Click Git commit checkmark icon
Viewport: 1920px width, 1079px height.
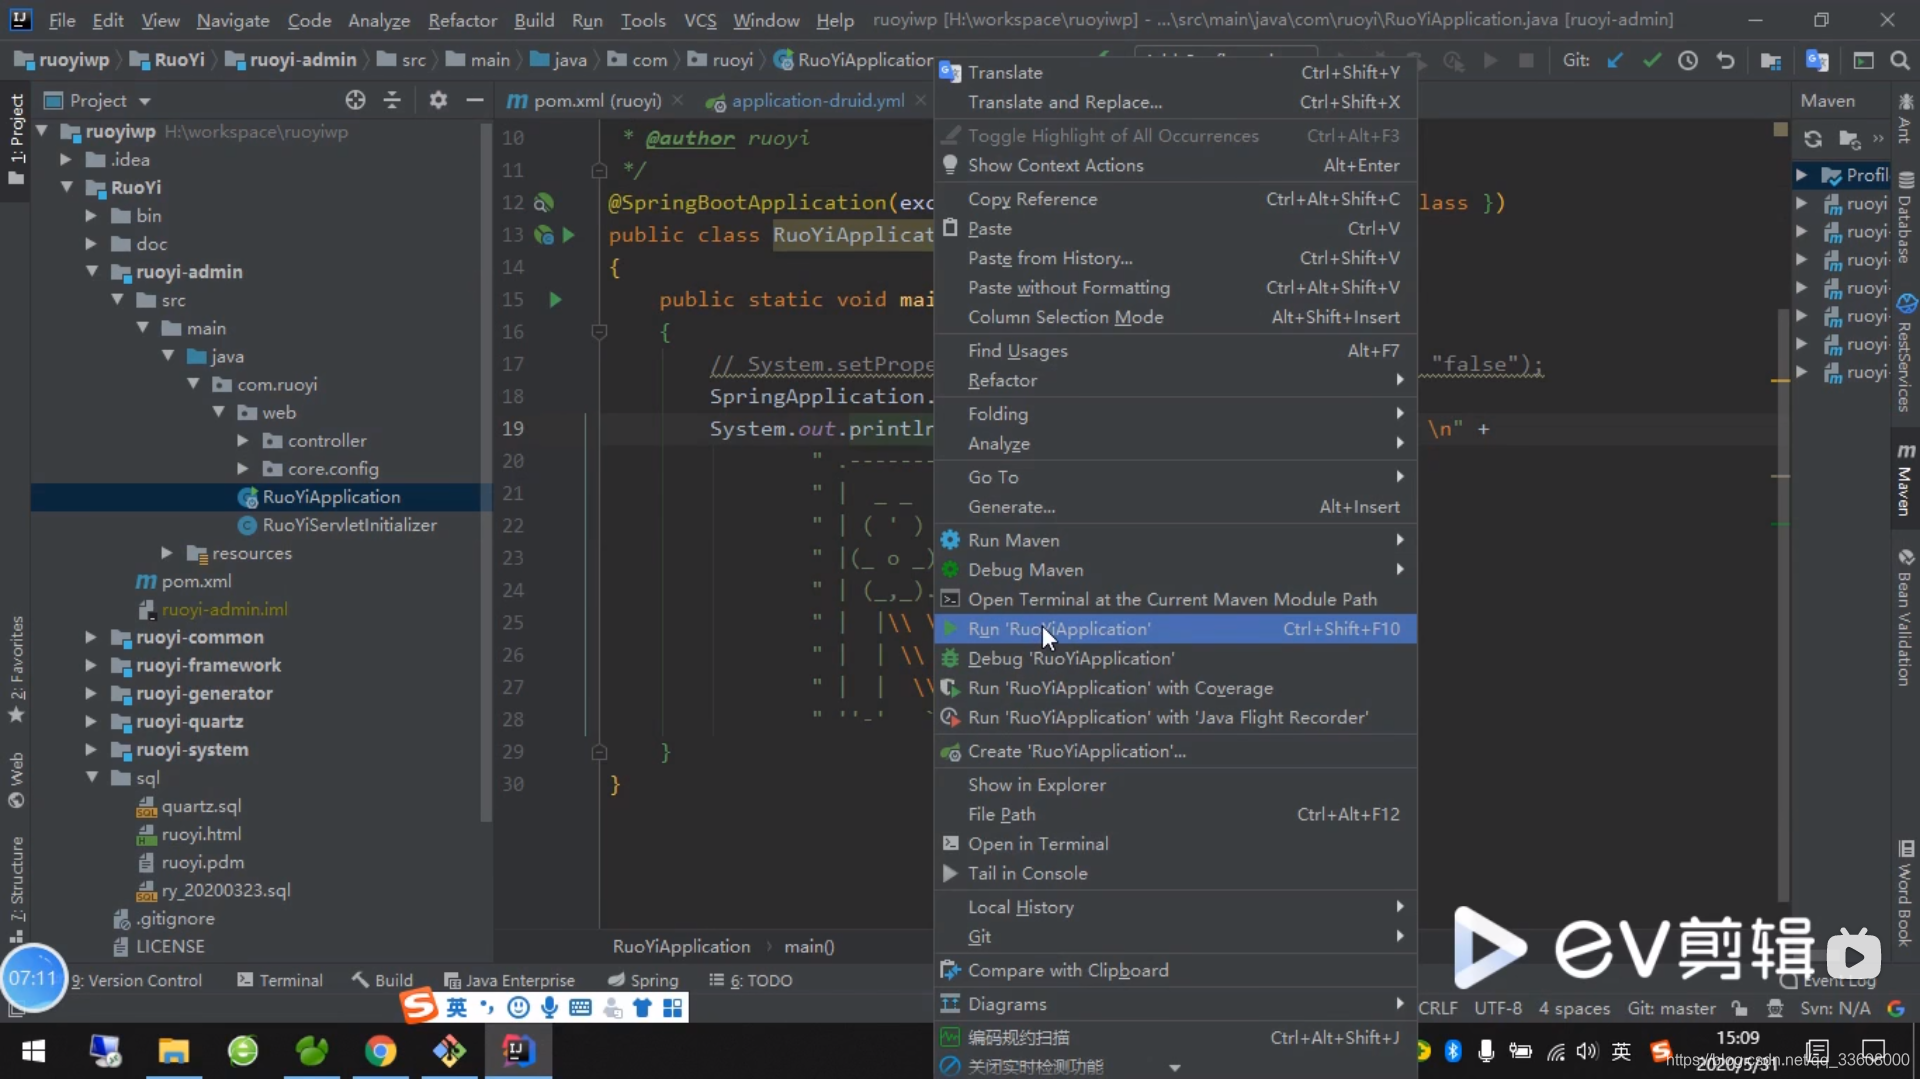[1652, 61]
